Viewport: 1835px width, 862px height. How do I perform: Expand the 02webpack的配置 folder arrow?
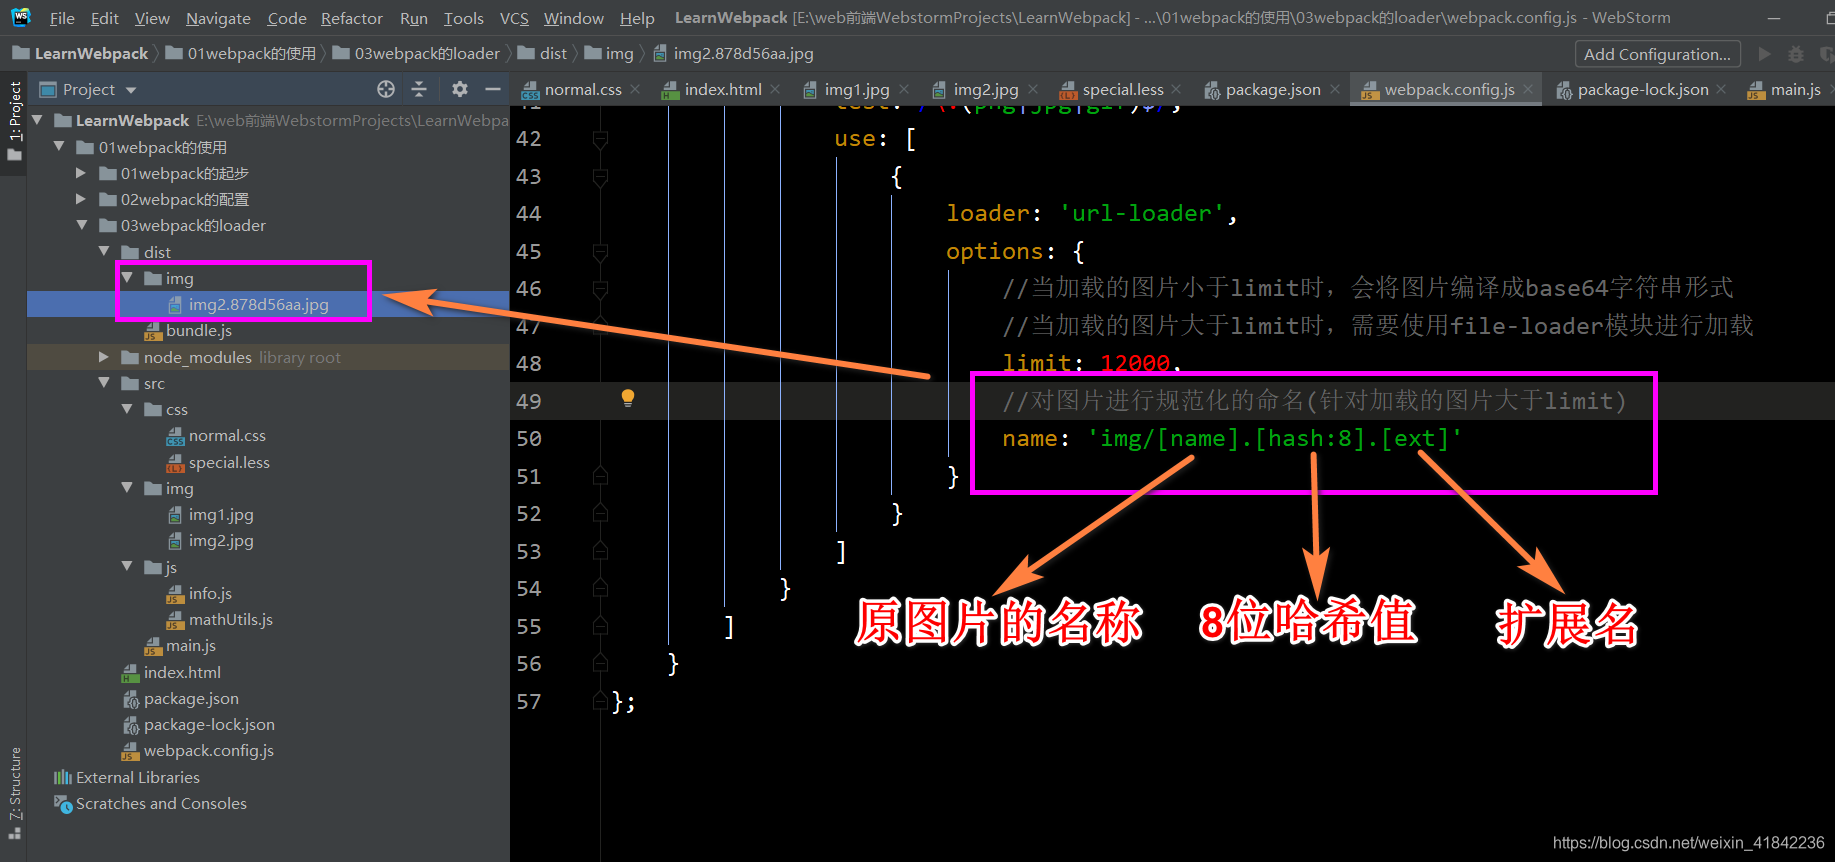click(82, 199)
